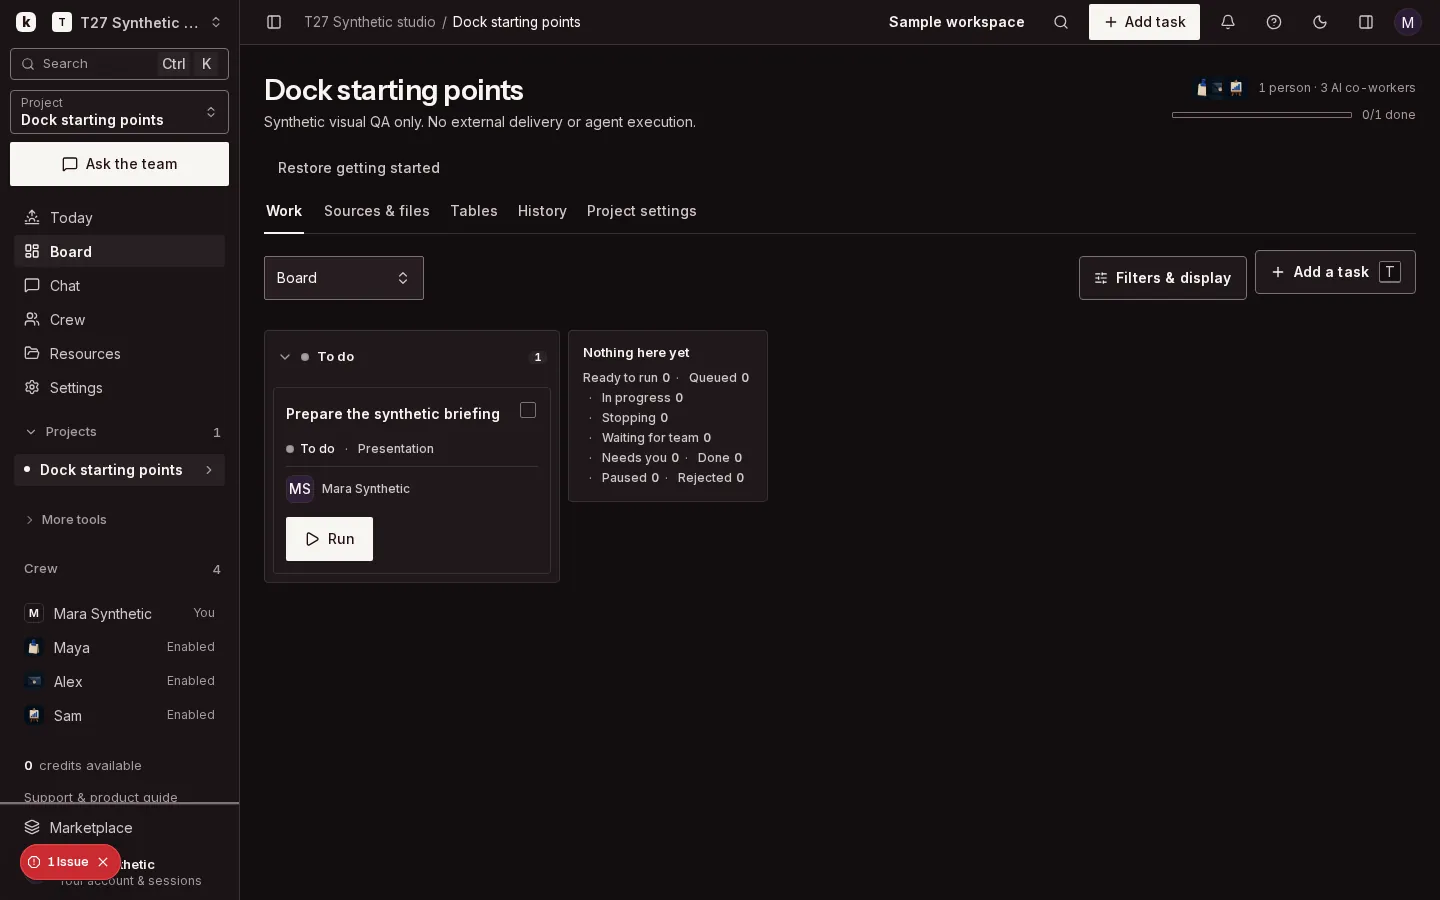Click Add a task on the board

(x=1335, y=272)
